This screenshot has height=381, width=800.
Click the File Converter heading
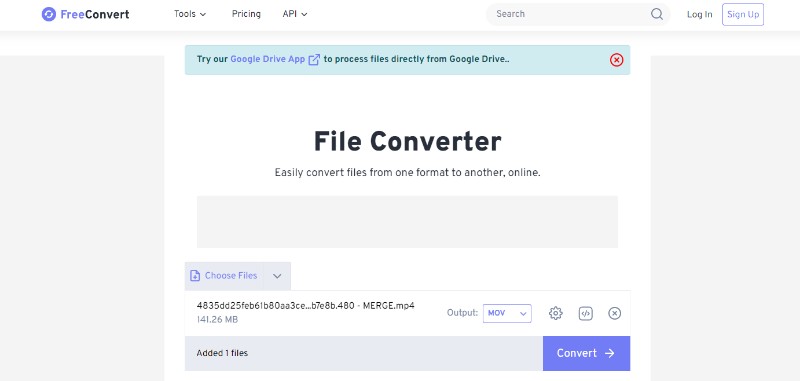pyautogui.click(x=407, y=141)
